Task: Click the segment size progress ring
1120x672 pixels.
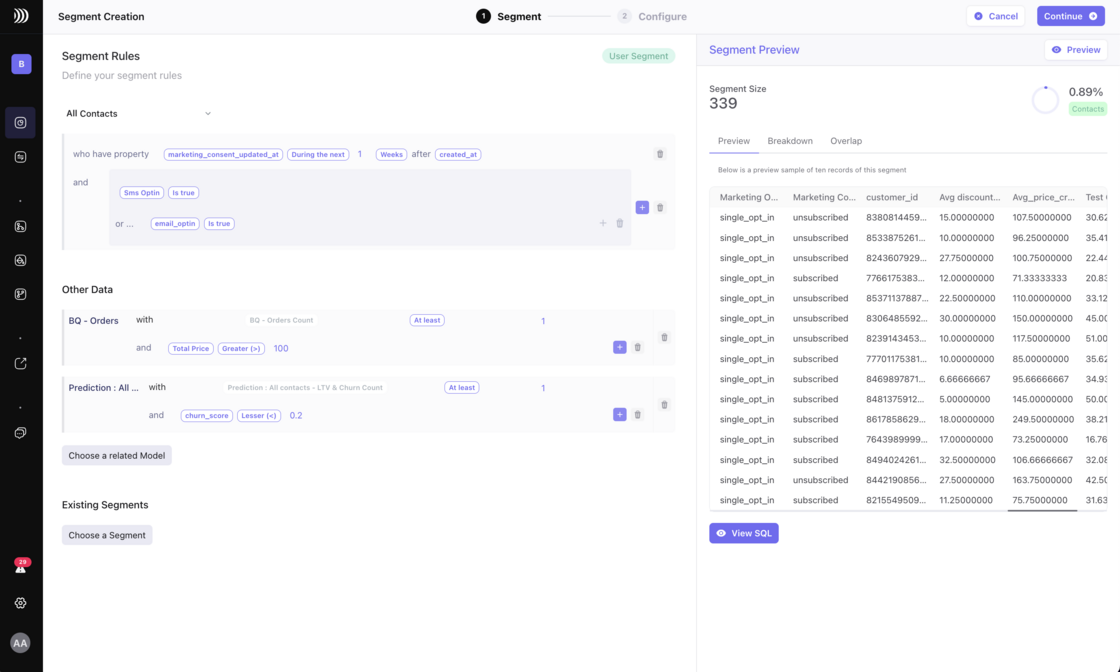Action: pos(1045,100)
